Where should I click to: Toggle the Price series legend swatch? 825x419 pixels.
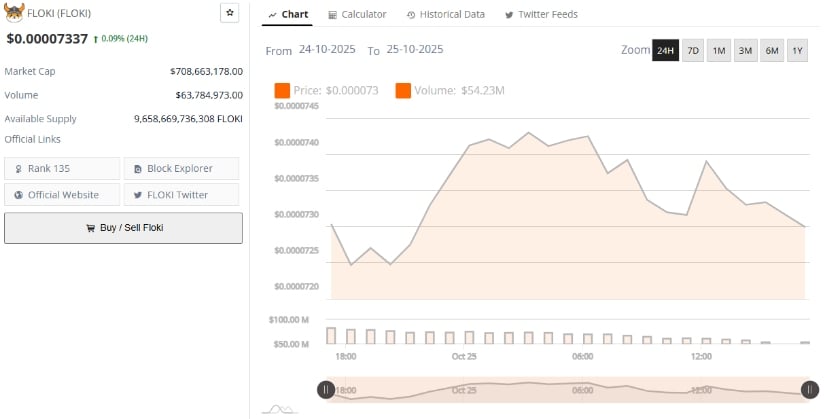coord(282,91)
